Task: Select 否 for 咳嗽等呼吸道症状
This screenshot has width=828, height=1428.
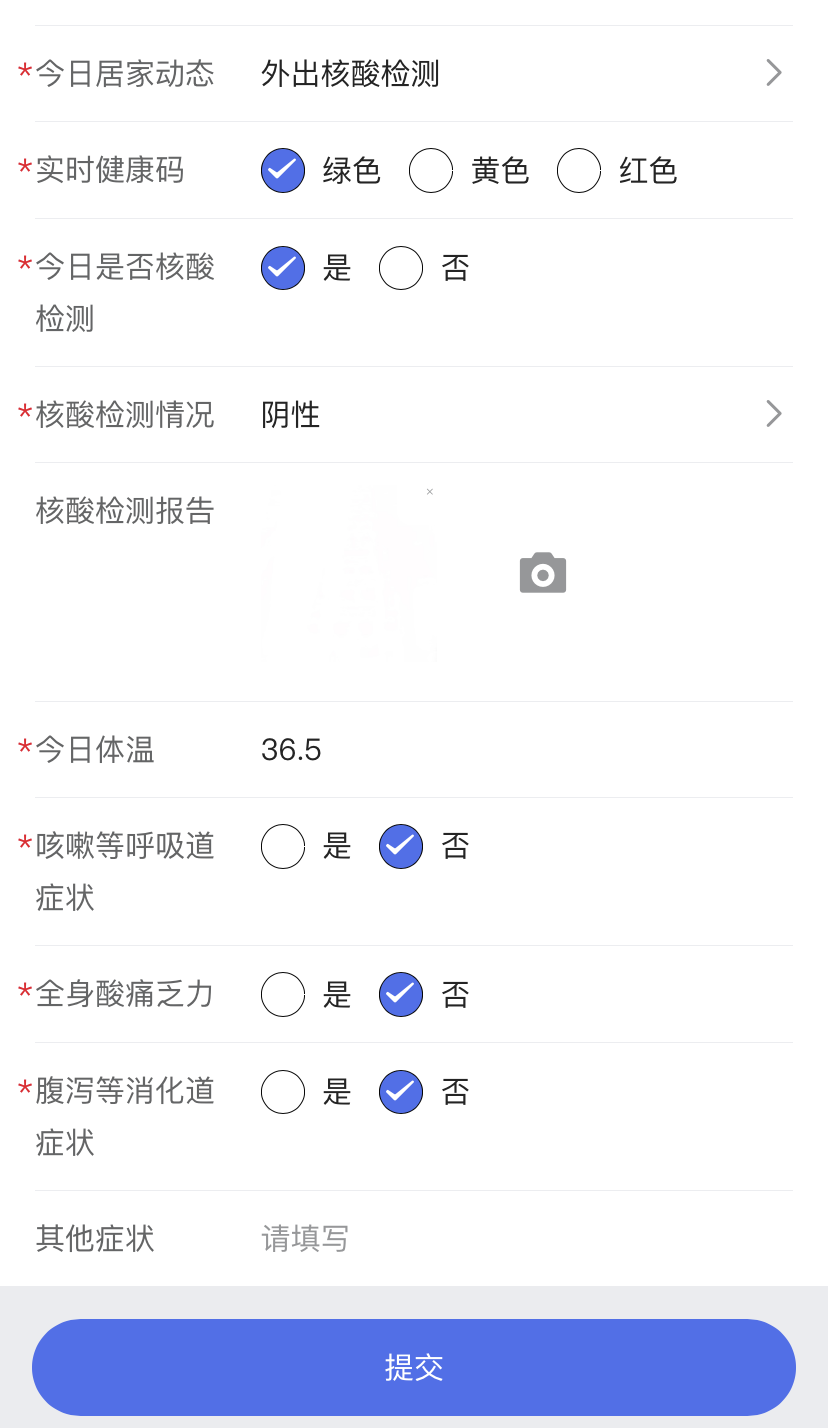Action: point(401,846)
